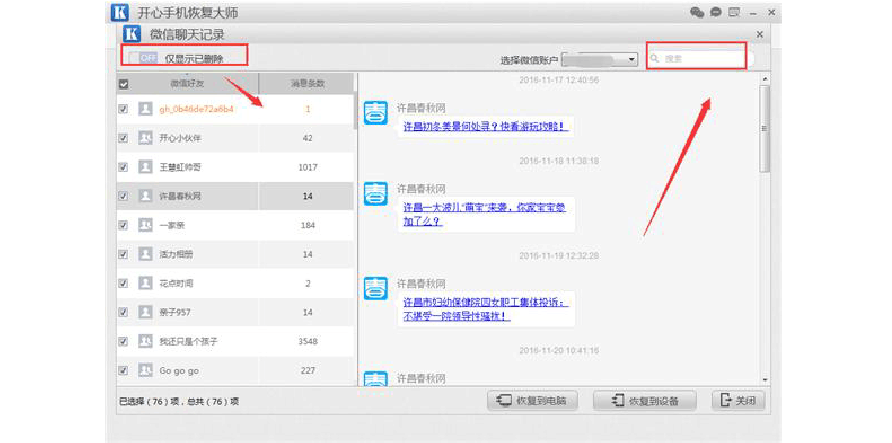Click the 春 avatar beside the 许昌初冬美景 message
Screen dimensions: 892x443
pyautogui.click(x=375, y=113)
